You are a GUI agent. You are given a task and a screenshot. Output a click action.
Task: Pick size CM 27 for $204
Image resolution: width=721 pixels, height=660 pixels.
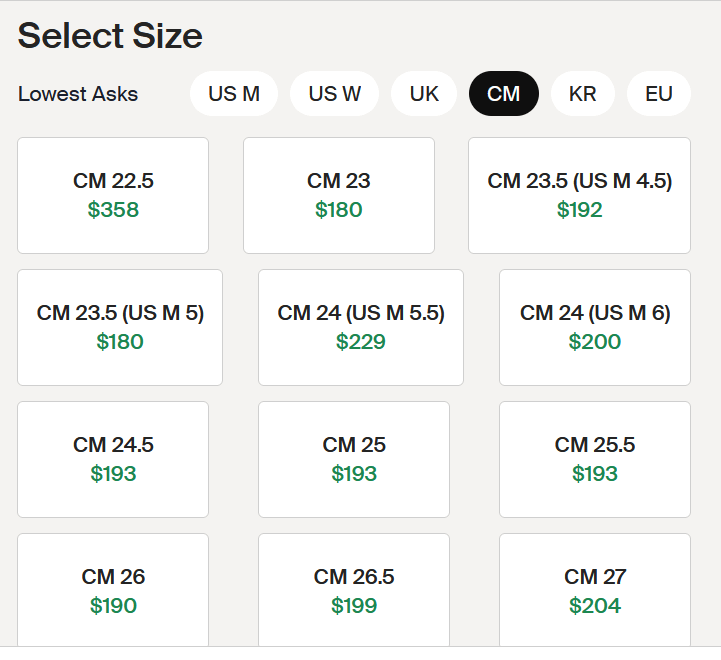595,590
